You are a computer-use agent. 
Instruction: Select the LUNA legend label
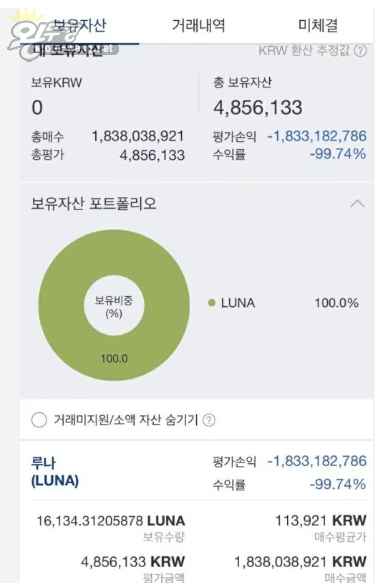point(238,303)
